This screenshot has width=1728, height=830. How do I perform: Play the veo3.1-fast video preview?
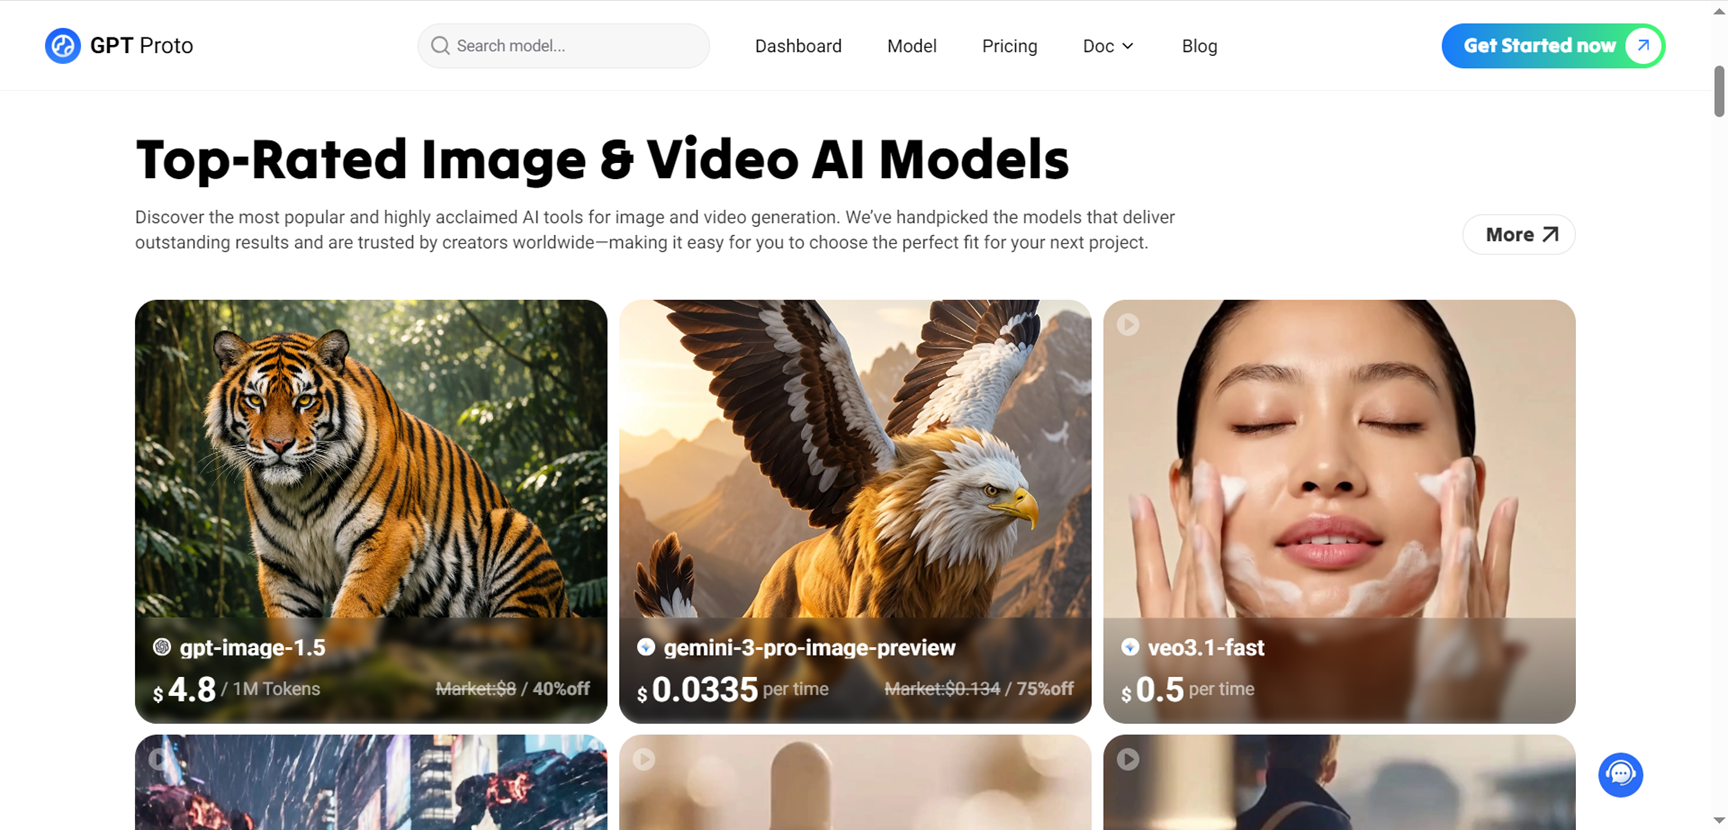(1128, 324)
